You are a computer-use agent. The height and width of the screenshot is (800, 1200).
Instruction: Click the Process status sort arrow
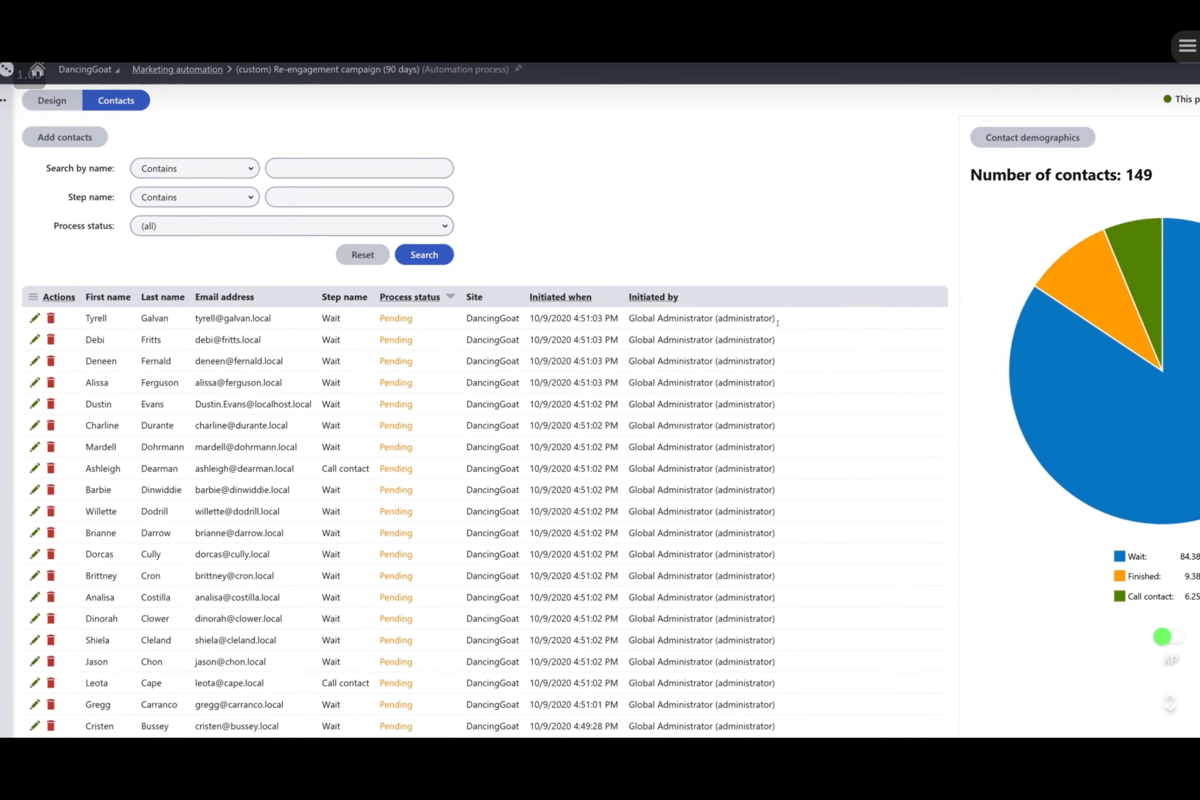[x=450, y=297]
